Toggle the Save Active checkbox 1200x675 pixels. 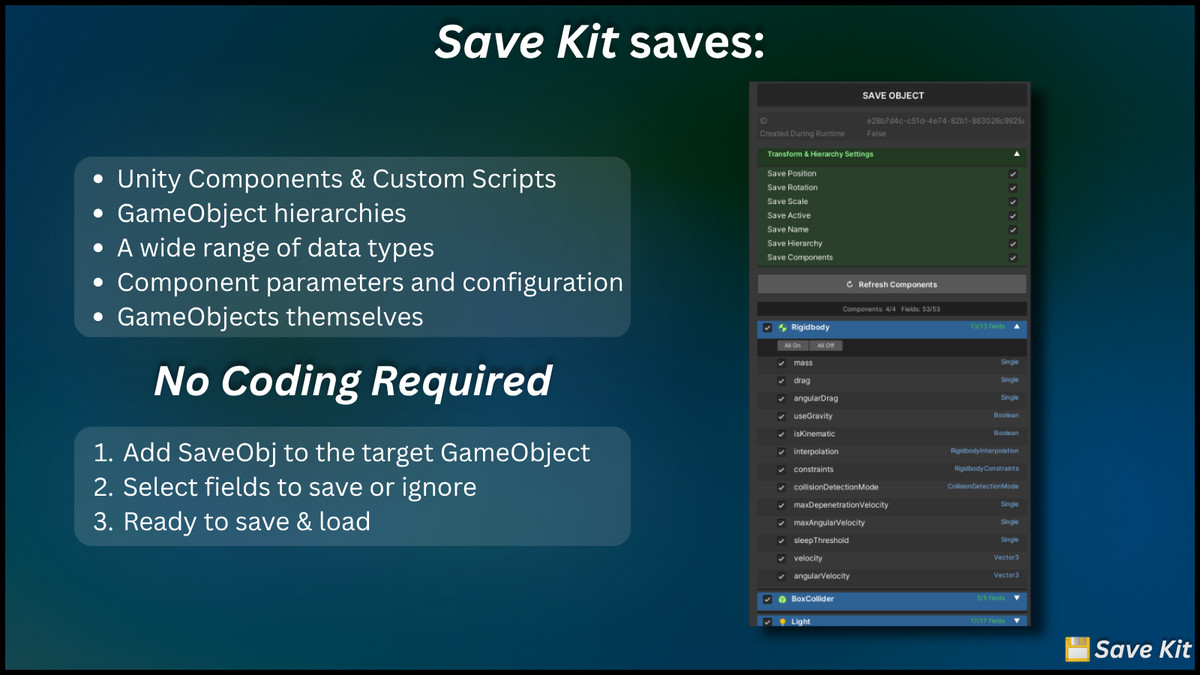[1013, 216]
